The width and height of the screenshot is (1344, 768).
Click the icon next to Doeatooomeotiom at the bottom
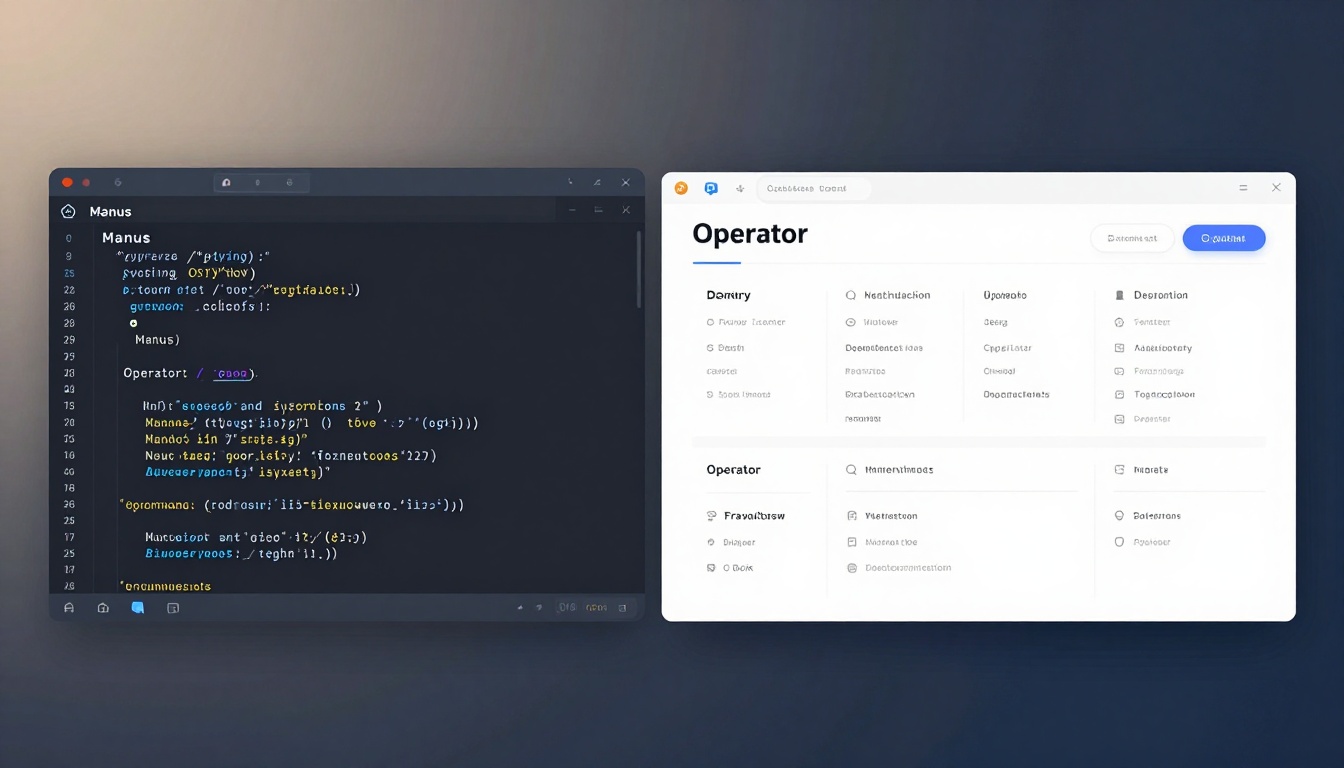(x=852, y=568)
